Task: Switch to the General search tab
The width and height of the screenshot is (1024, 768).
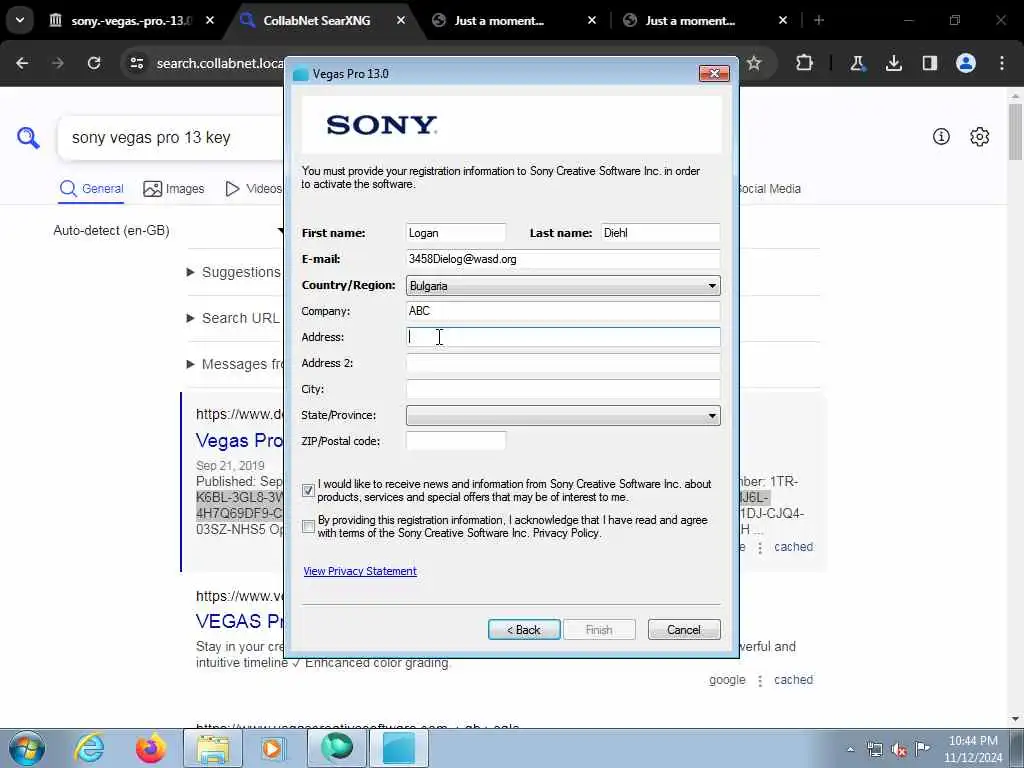Action: click(91, 189)
